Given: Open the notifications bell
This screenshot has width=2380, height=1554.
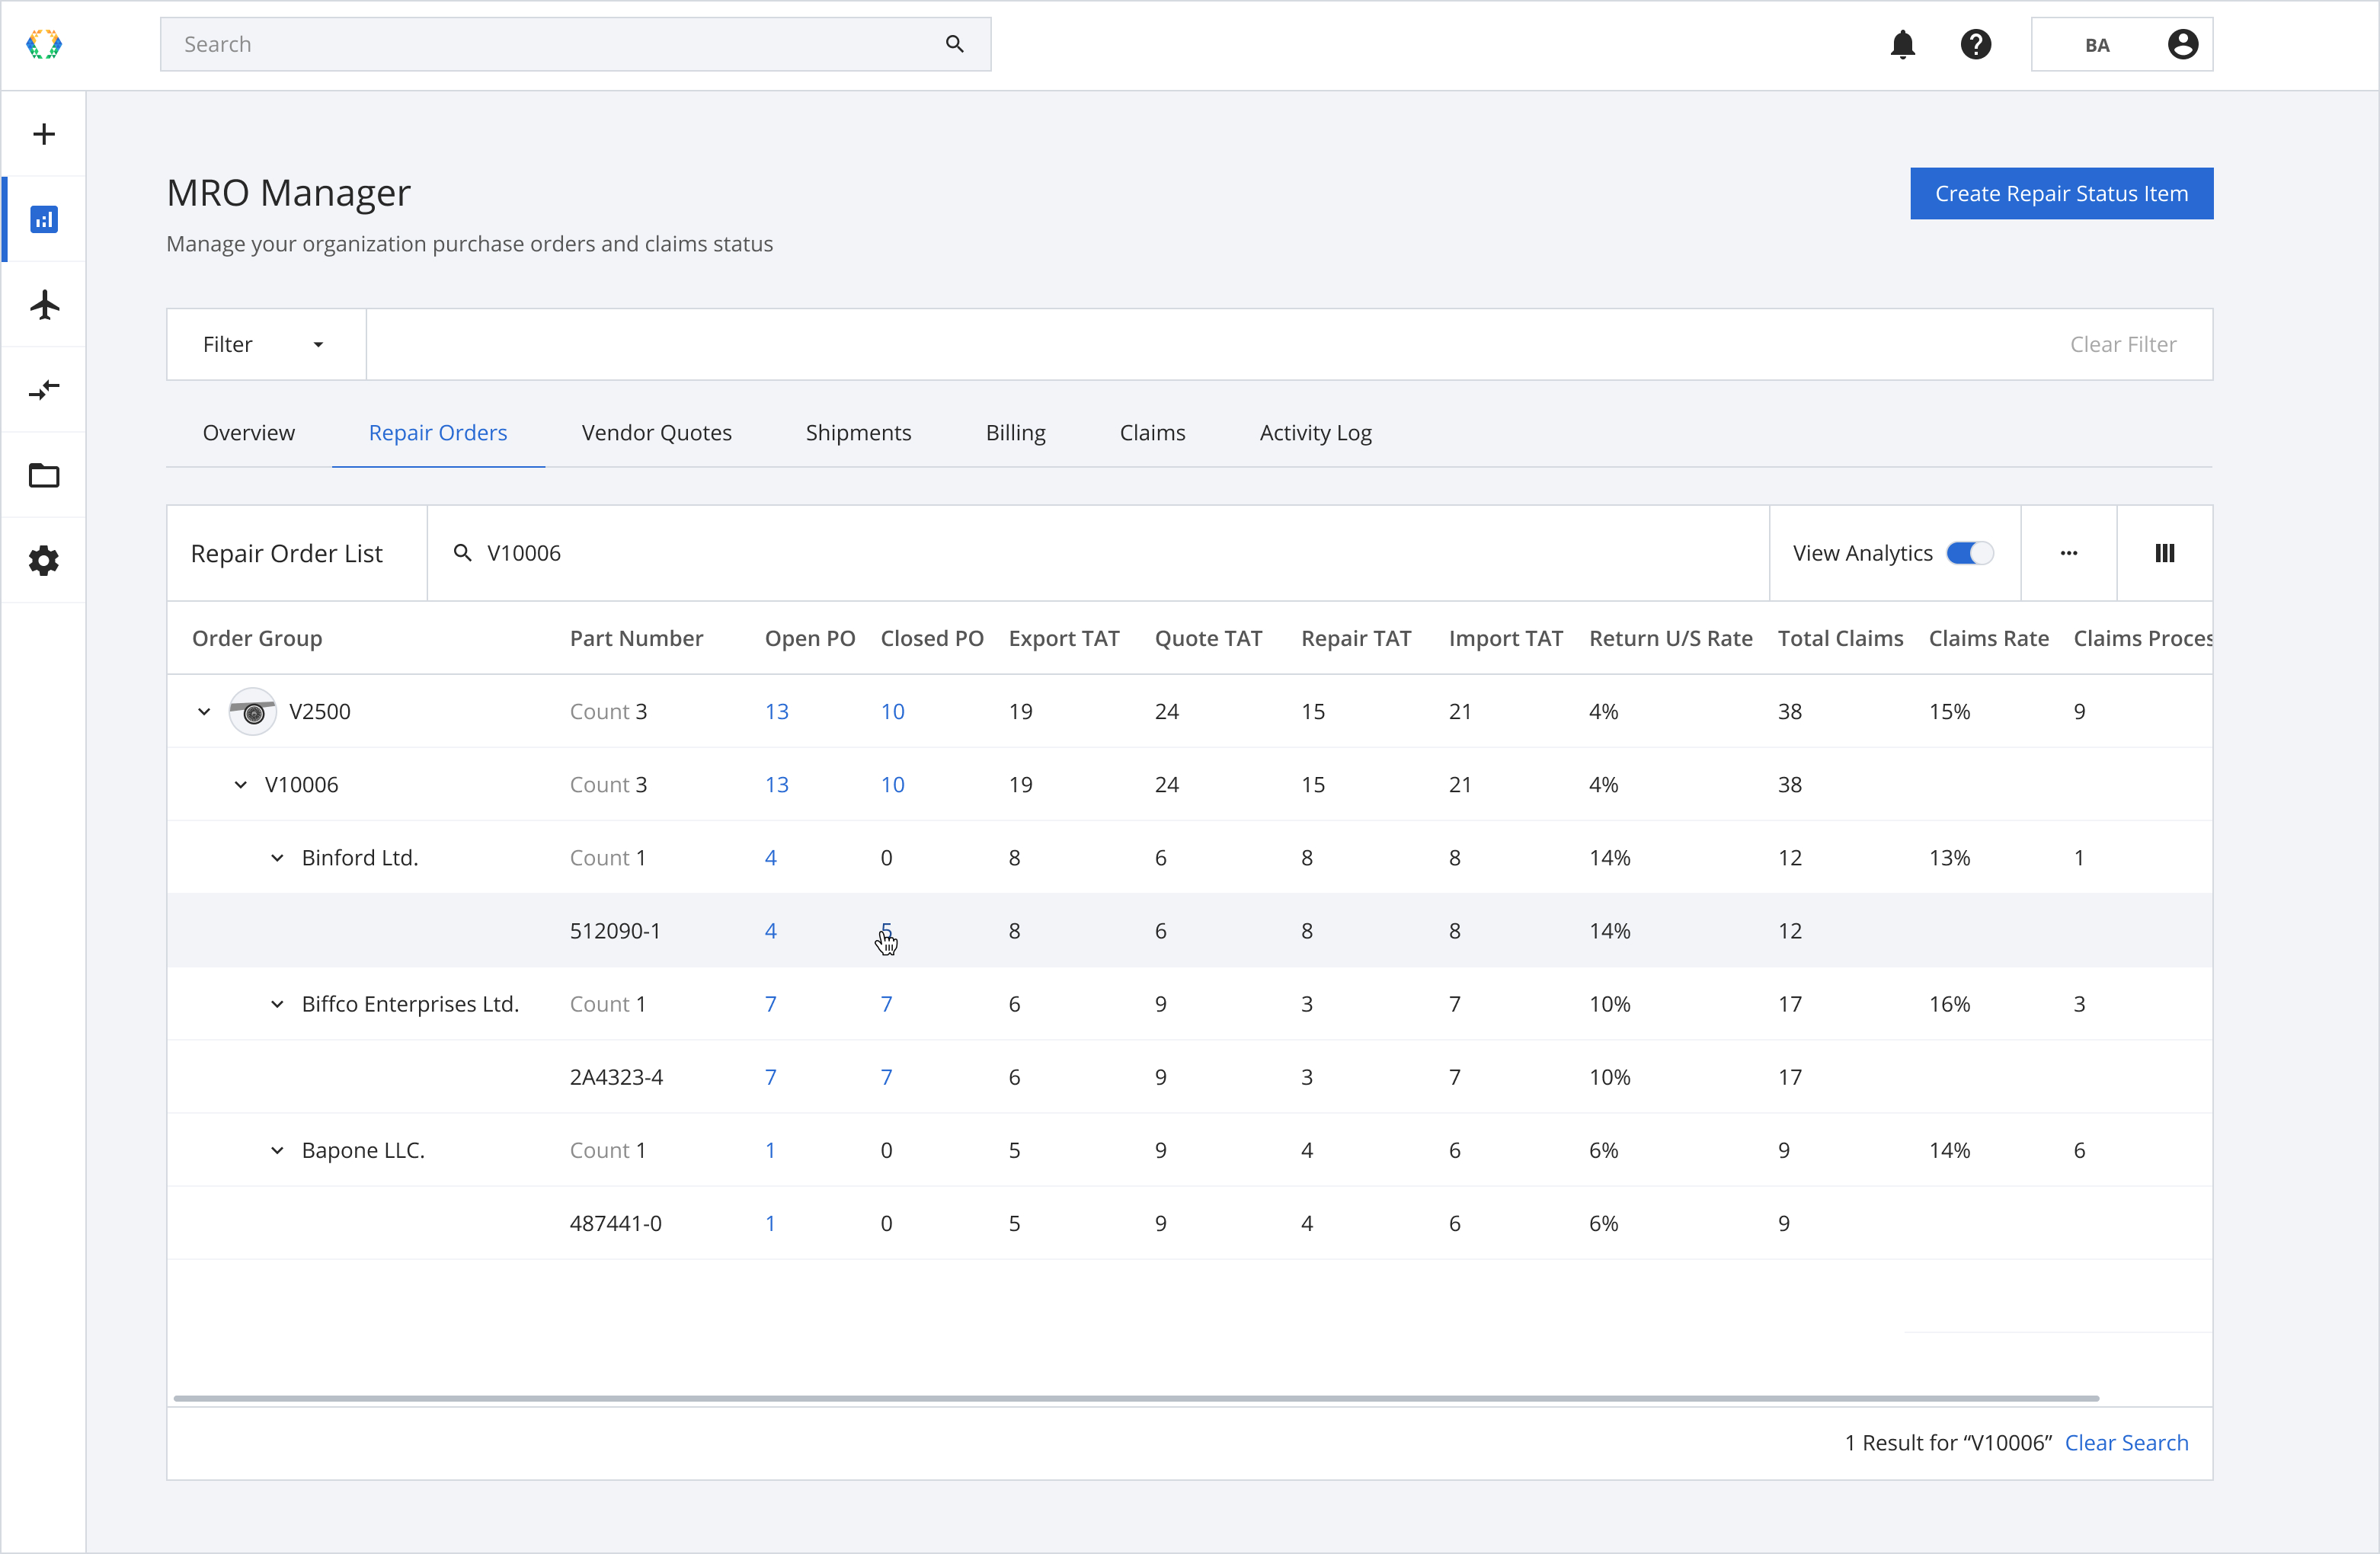Looking at the screenshot, I should pyautogui.click(x=1902, y=44).
